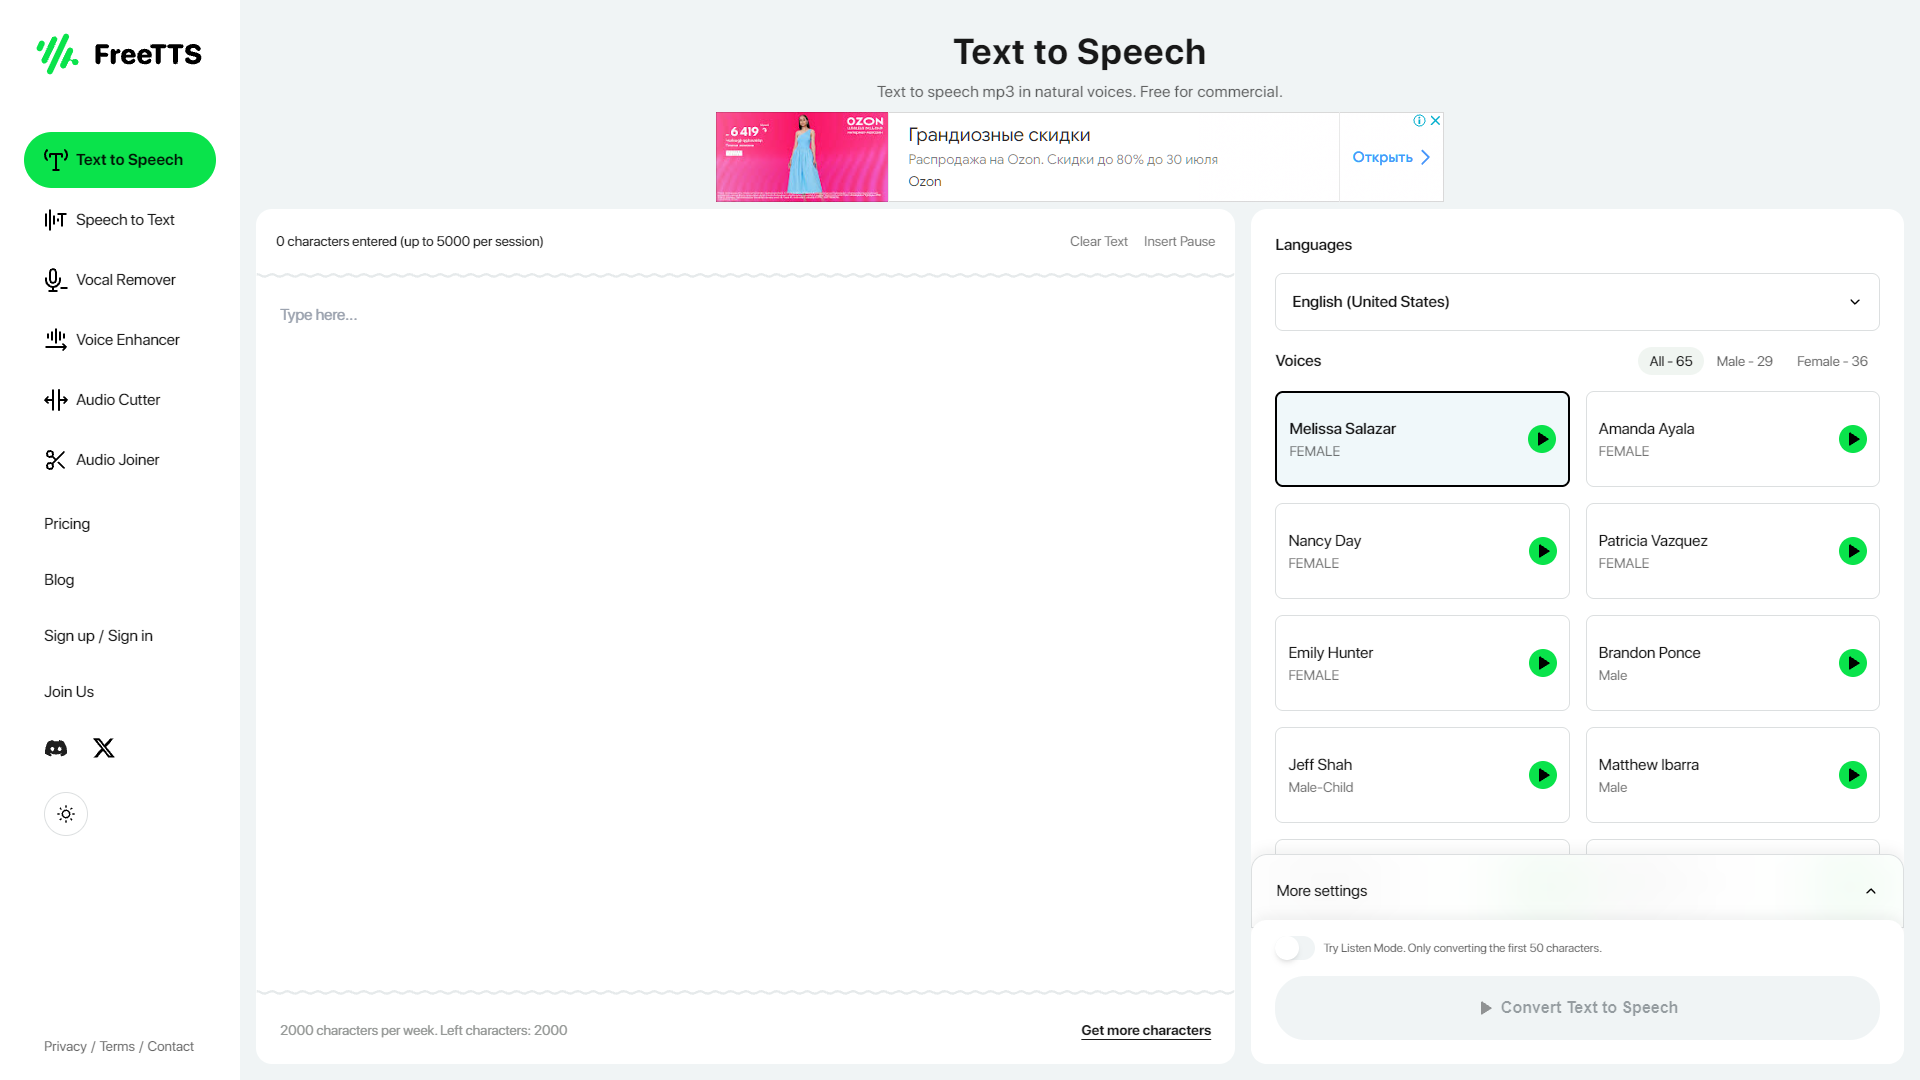This screenshot has height=1080, width=1920.
Task: Play the Brandon Ponce voice preview
Action: click(1853, 662)
